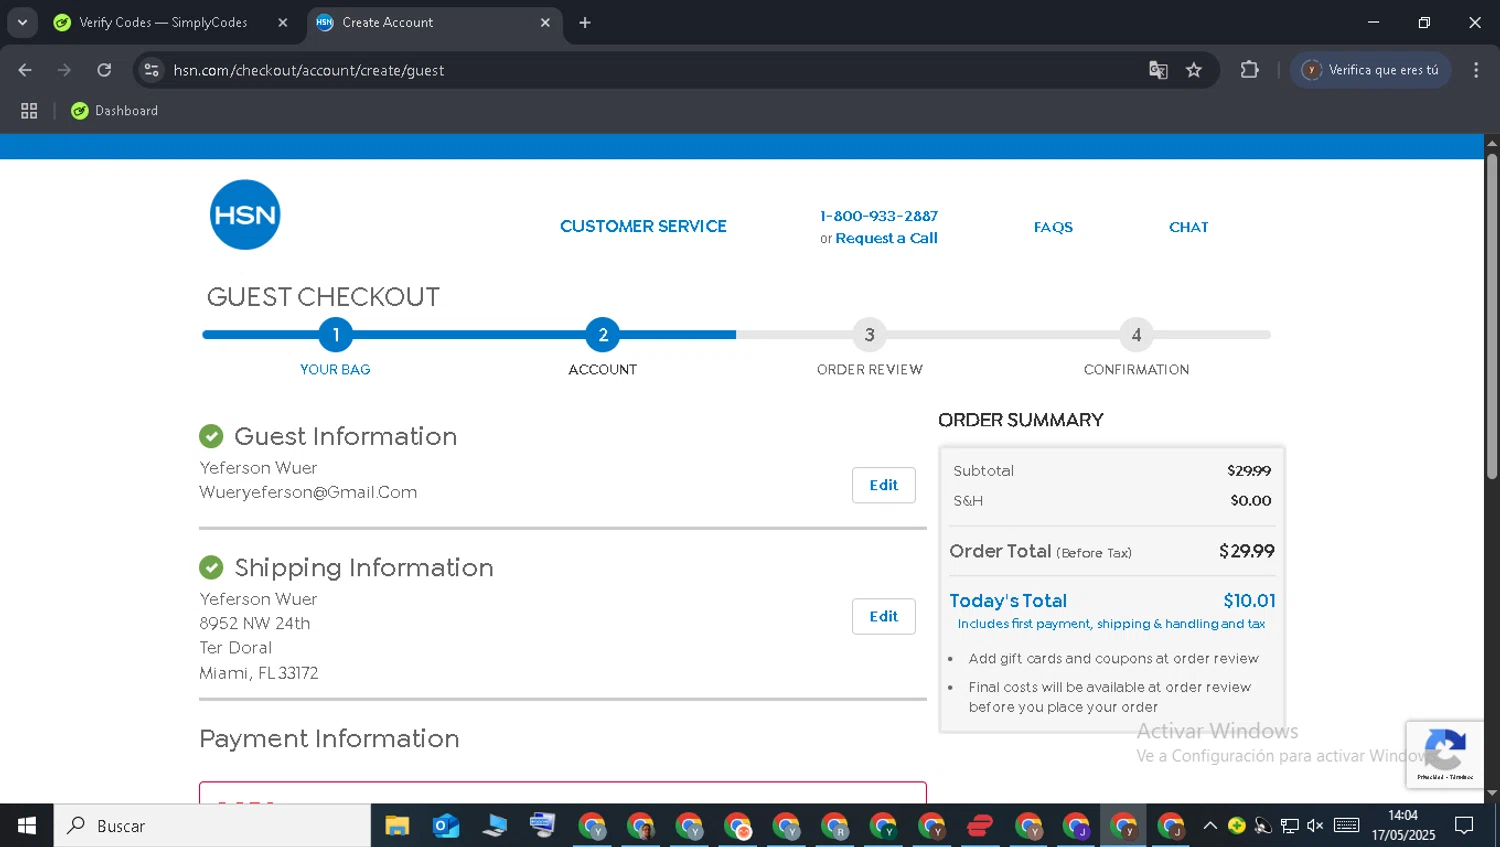Go to the Your Bag step
This screenshot has height=847, width=1500.
(335, 370)
